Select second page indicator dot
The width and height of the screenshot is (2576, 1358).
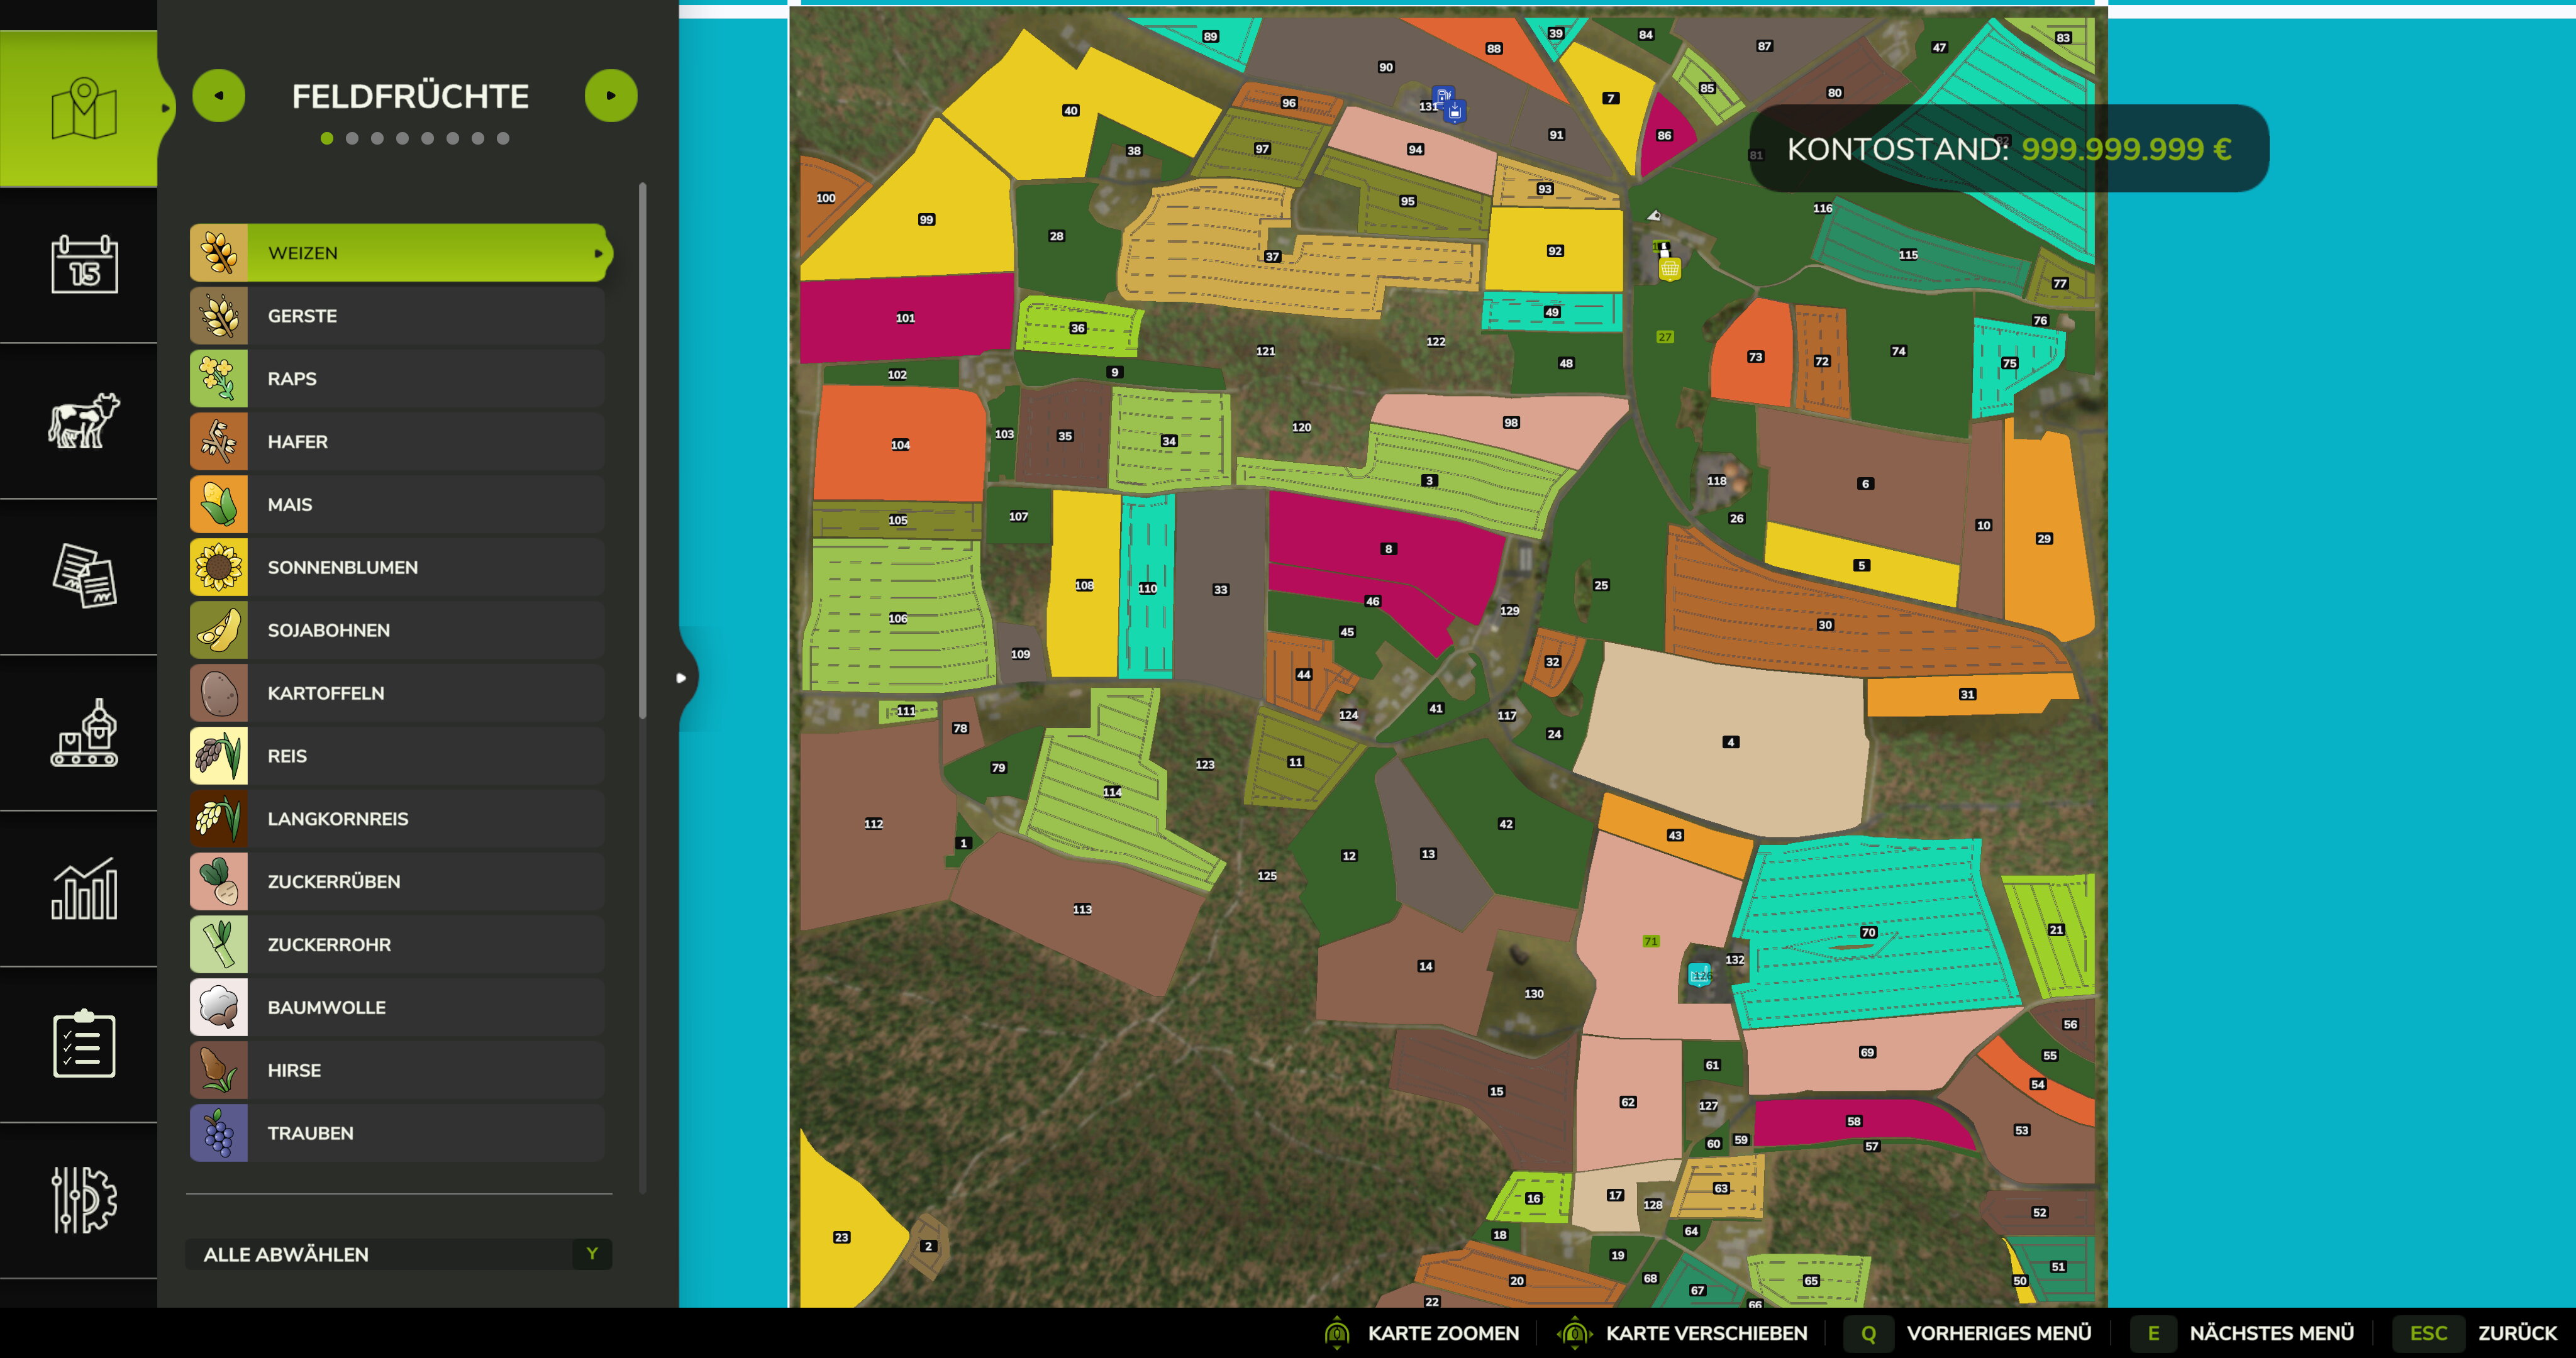point(352,139)
